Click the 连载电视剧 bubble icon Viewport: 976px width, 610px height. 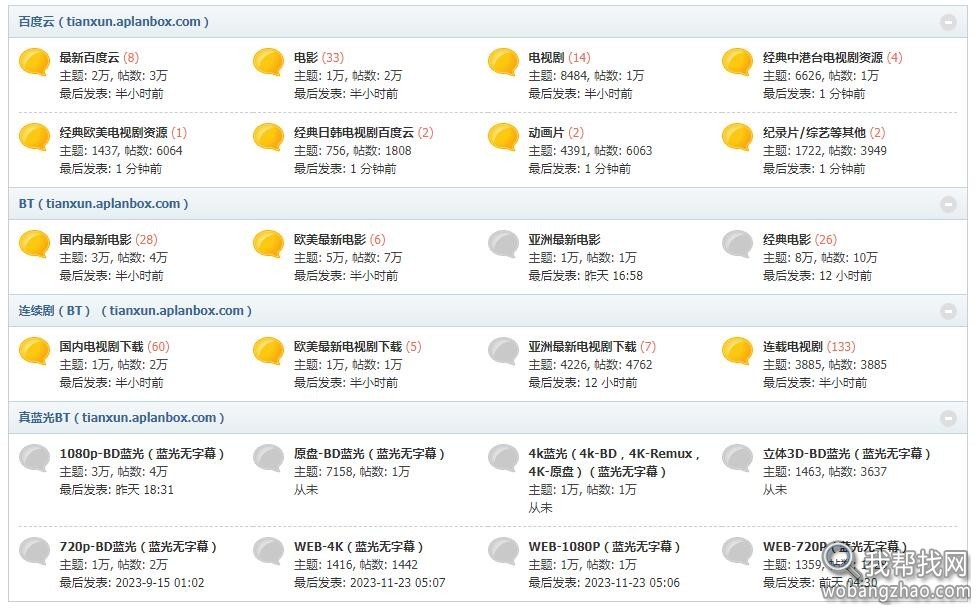[738, 351]
